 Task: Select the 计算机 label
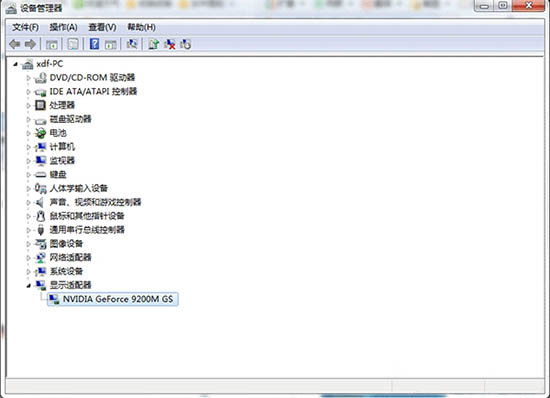coord(62,147)
